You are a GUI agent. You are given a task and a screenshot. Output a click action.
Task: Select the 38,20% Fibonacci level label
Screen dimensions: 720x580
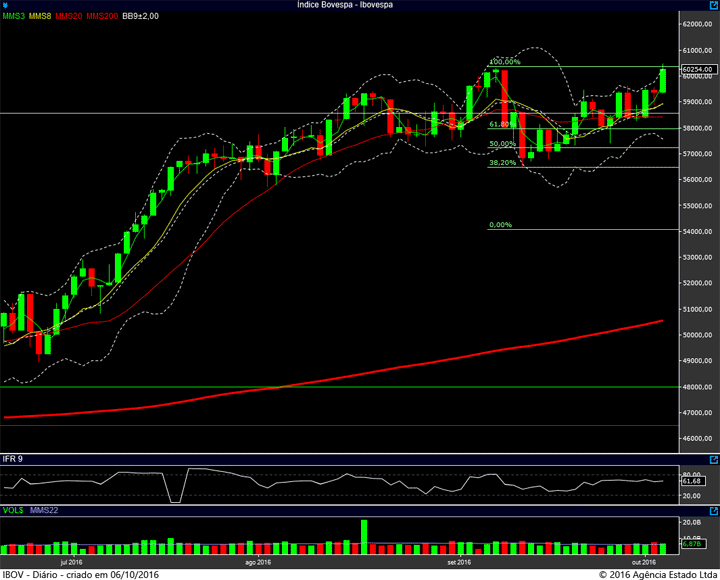[502, 163]
